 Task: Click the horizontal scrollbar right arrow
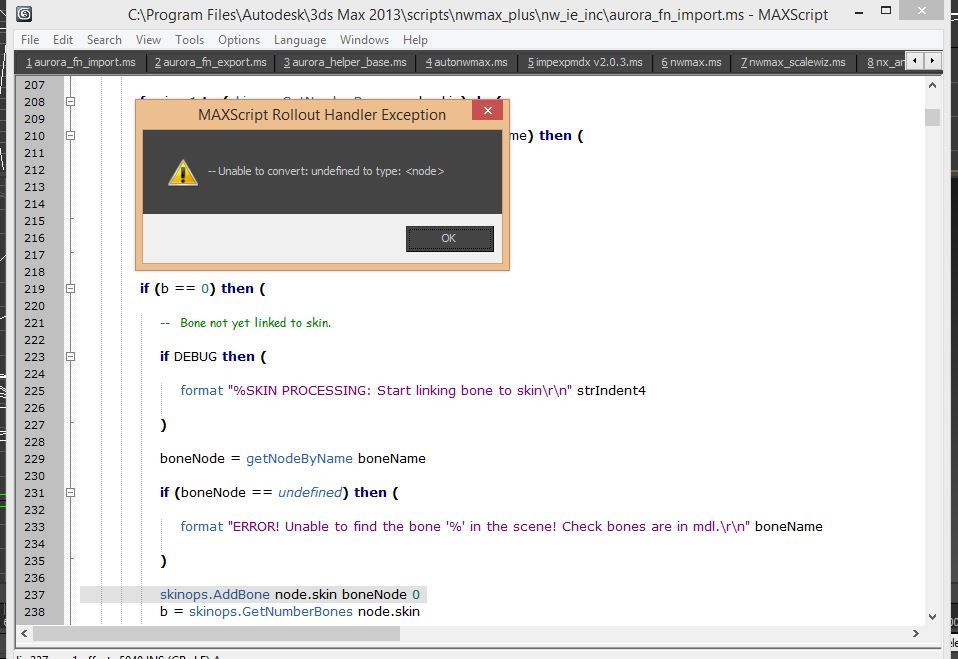click(x=914, y=633)
